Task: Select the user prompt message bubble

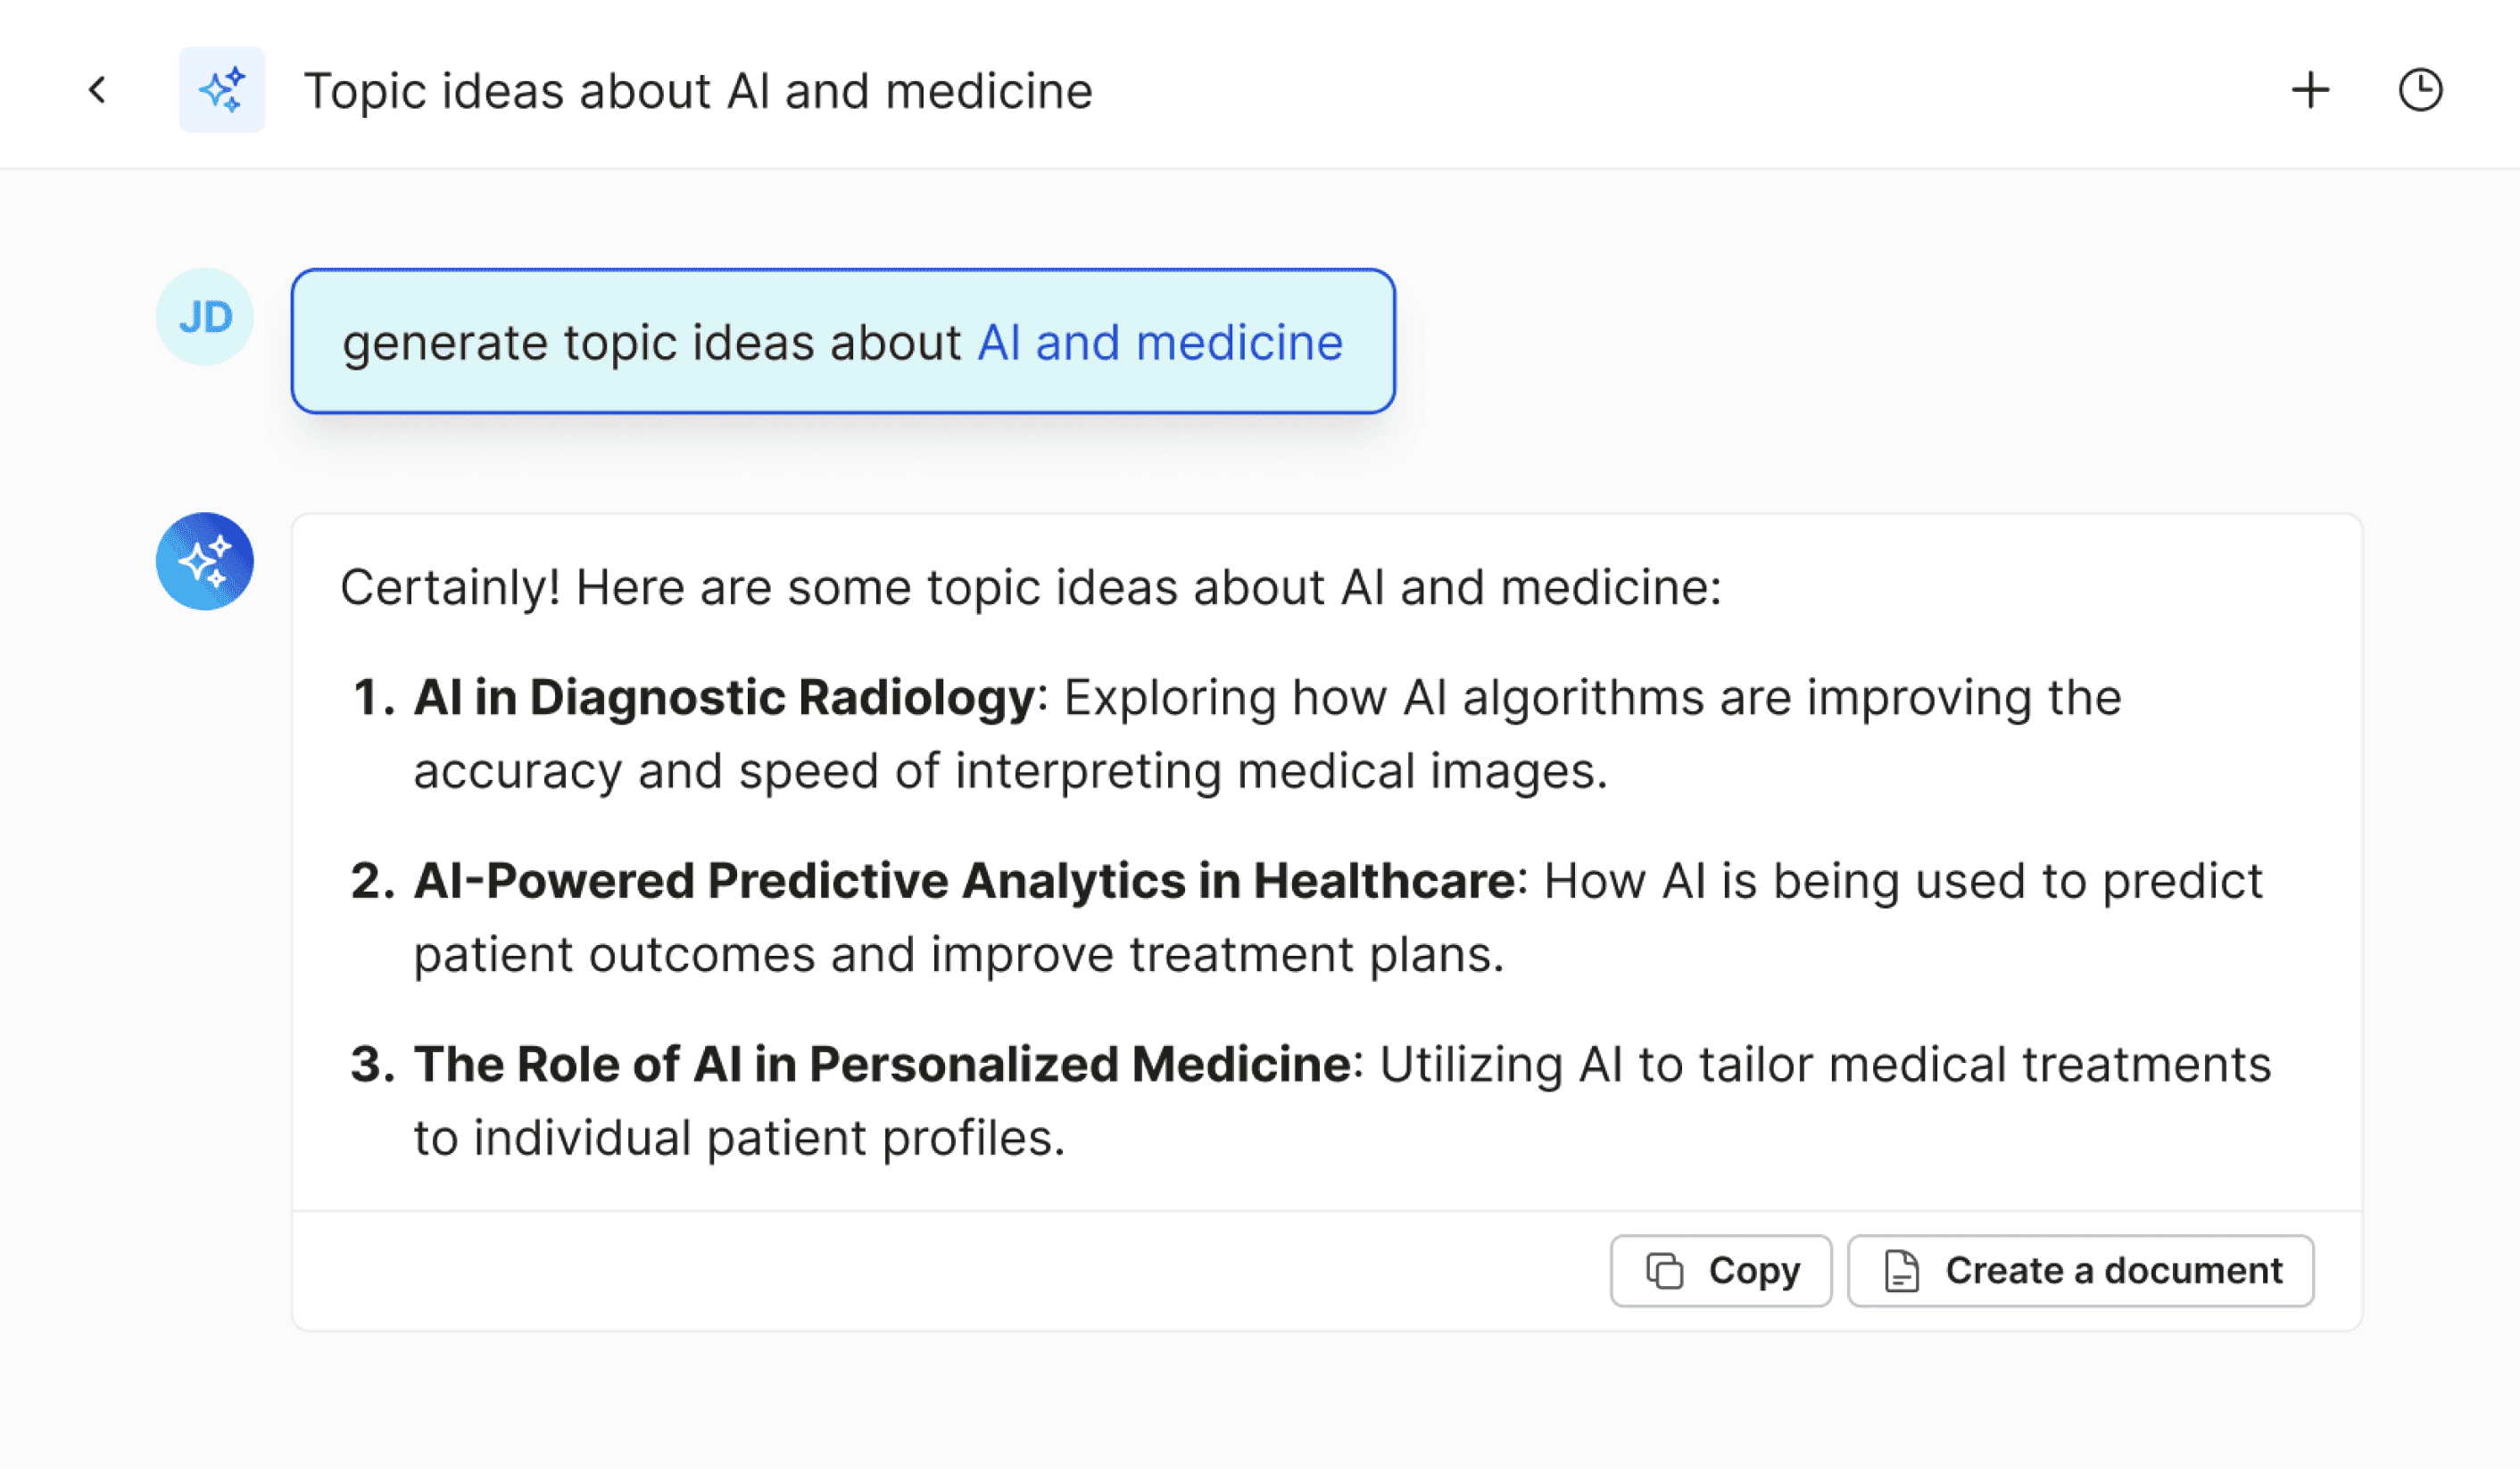Action: point(843,341)
